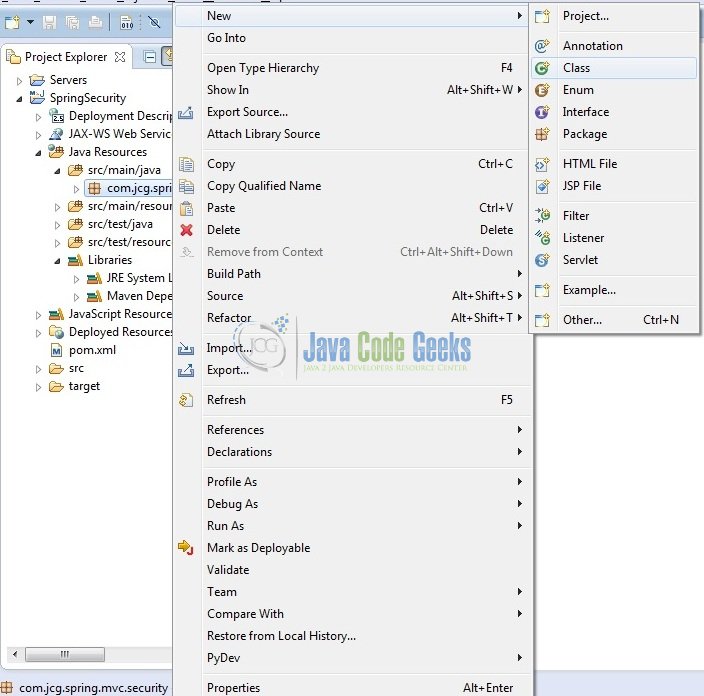Select JRE System Library entry
The width and height of the screenshot is (704, 696).
coord(139,278)
